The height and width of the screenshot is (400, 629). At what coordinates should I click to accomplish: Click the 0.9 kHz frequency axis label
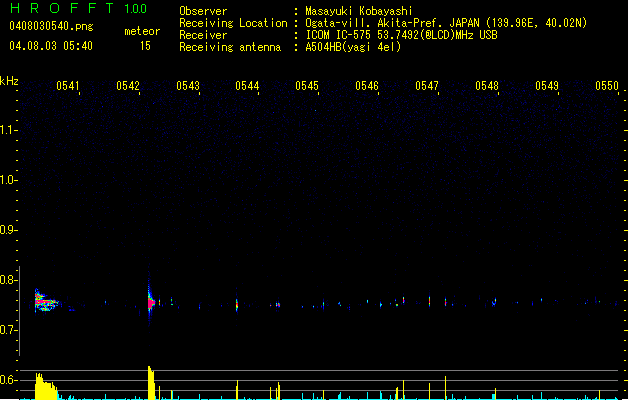8,230
